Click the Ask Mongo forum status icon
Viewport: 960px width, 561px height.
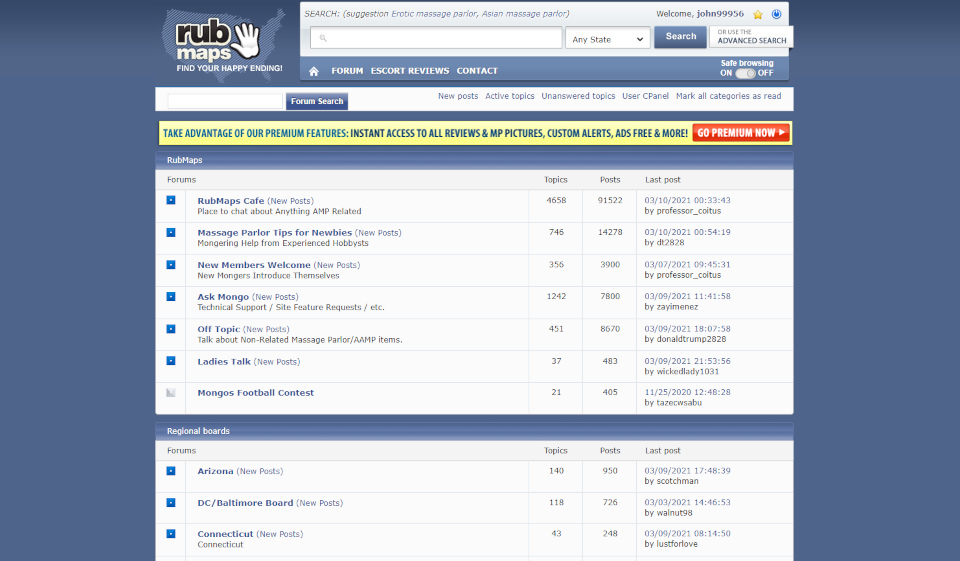coord(171,296)
